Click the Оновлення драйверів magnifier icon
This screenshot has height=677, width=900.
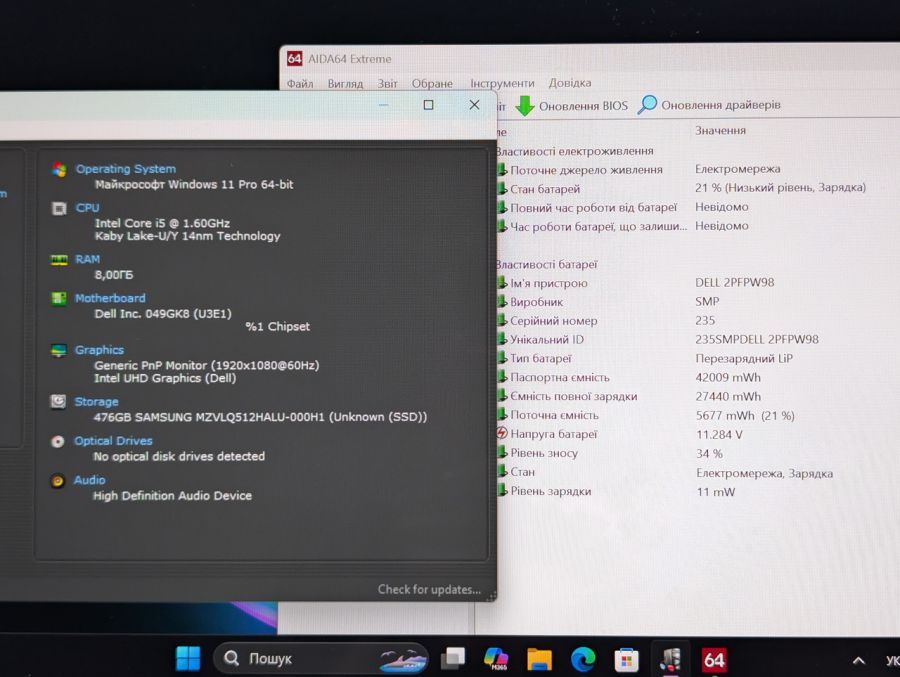(647, 105)
